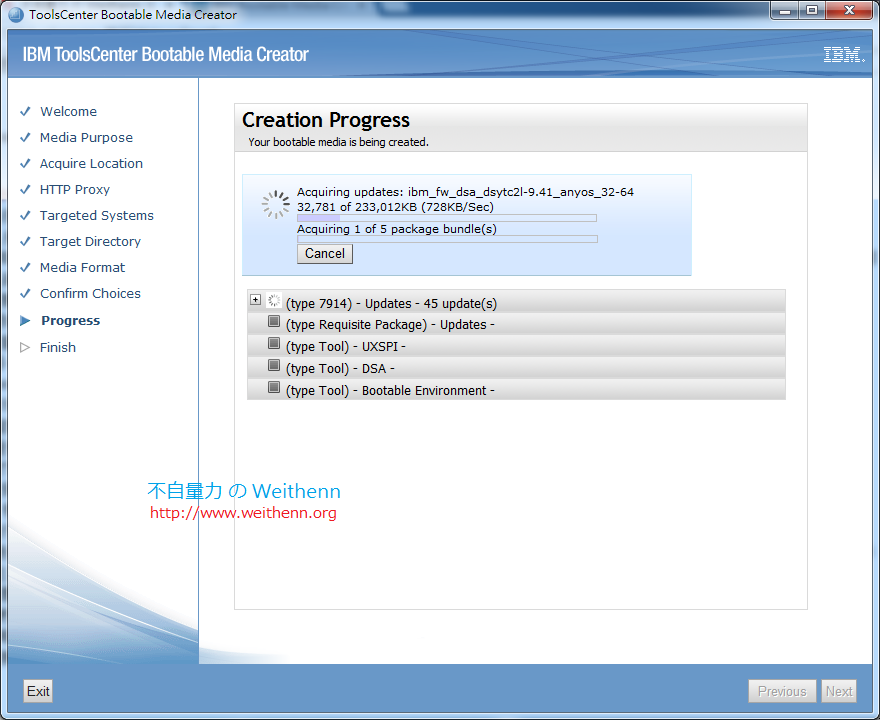The image size is (880, 720).
Task: Click the Next button
Action: [838, 691]
